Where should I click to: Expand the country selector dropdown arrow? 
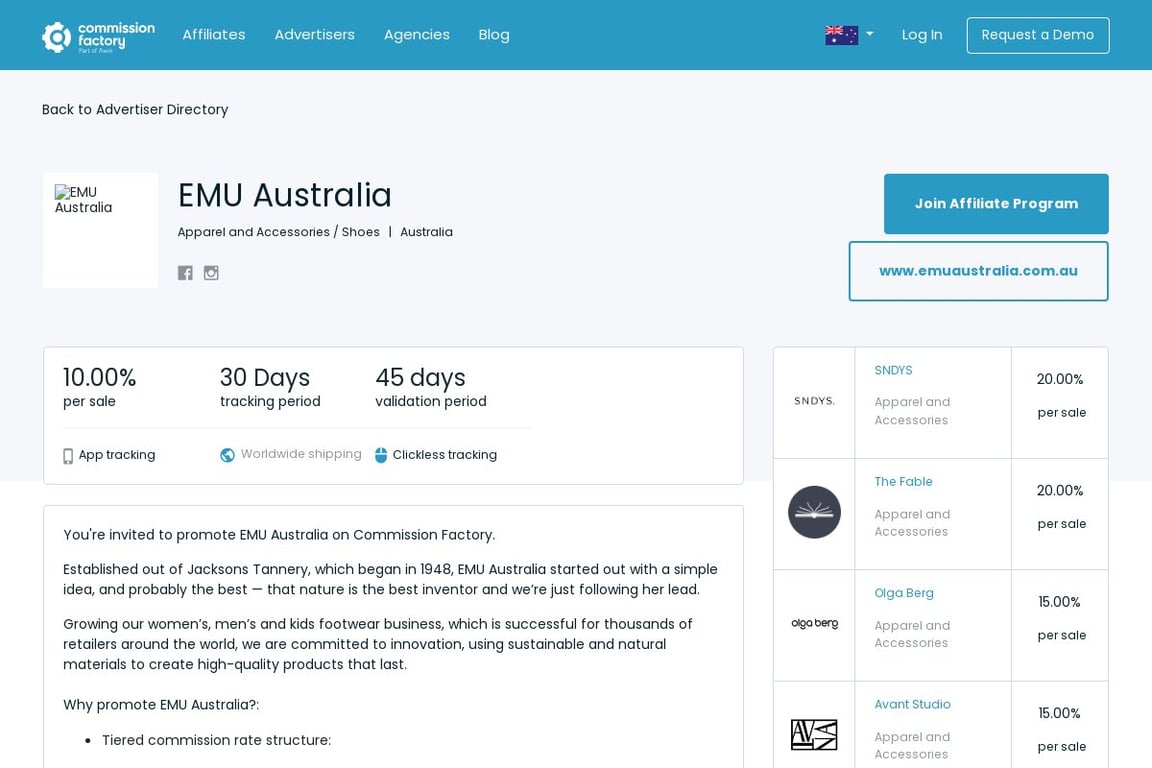click(870, 34)
